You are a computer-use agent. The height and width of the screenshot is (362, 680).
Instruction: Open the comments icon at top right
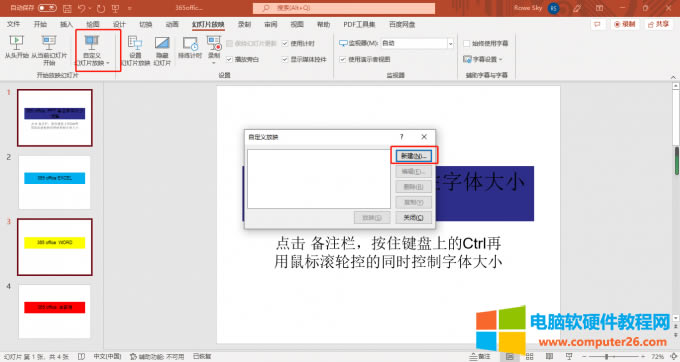pos(598,24)
